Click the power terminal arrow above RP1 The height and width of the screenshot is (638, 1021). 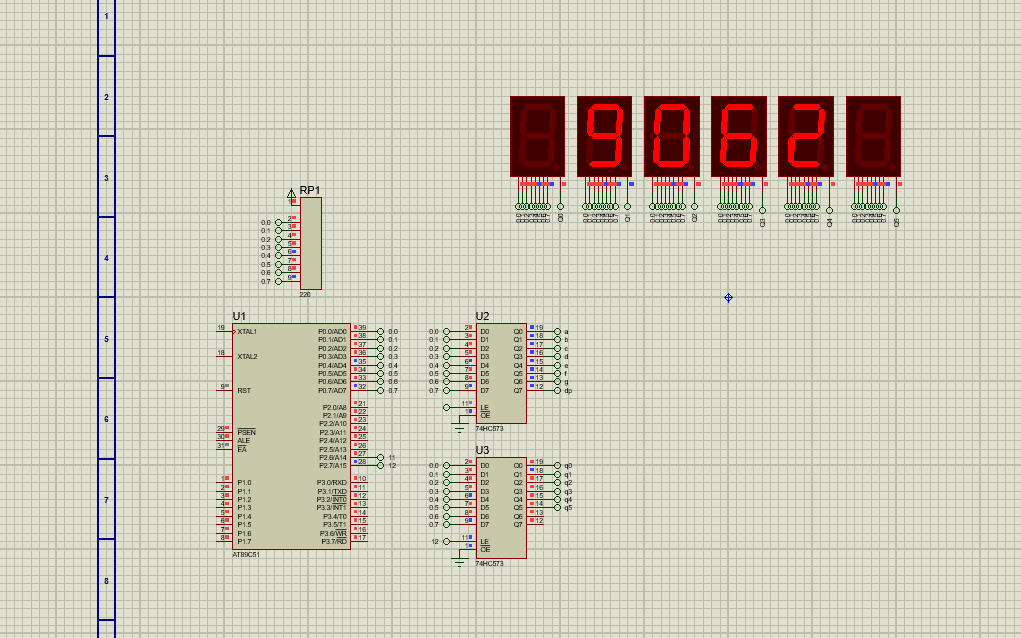(291, 193)
